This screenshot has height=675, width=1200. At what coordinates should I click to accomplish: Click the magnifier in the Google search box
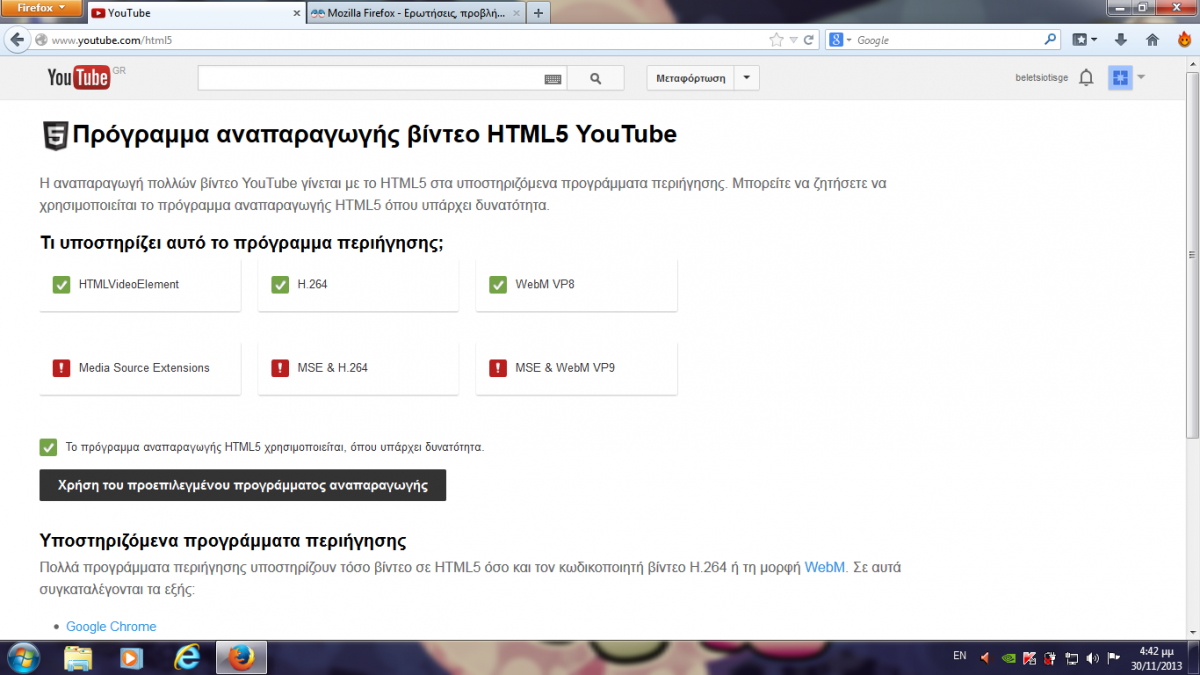[x=1050, y=40]
